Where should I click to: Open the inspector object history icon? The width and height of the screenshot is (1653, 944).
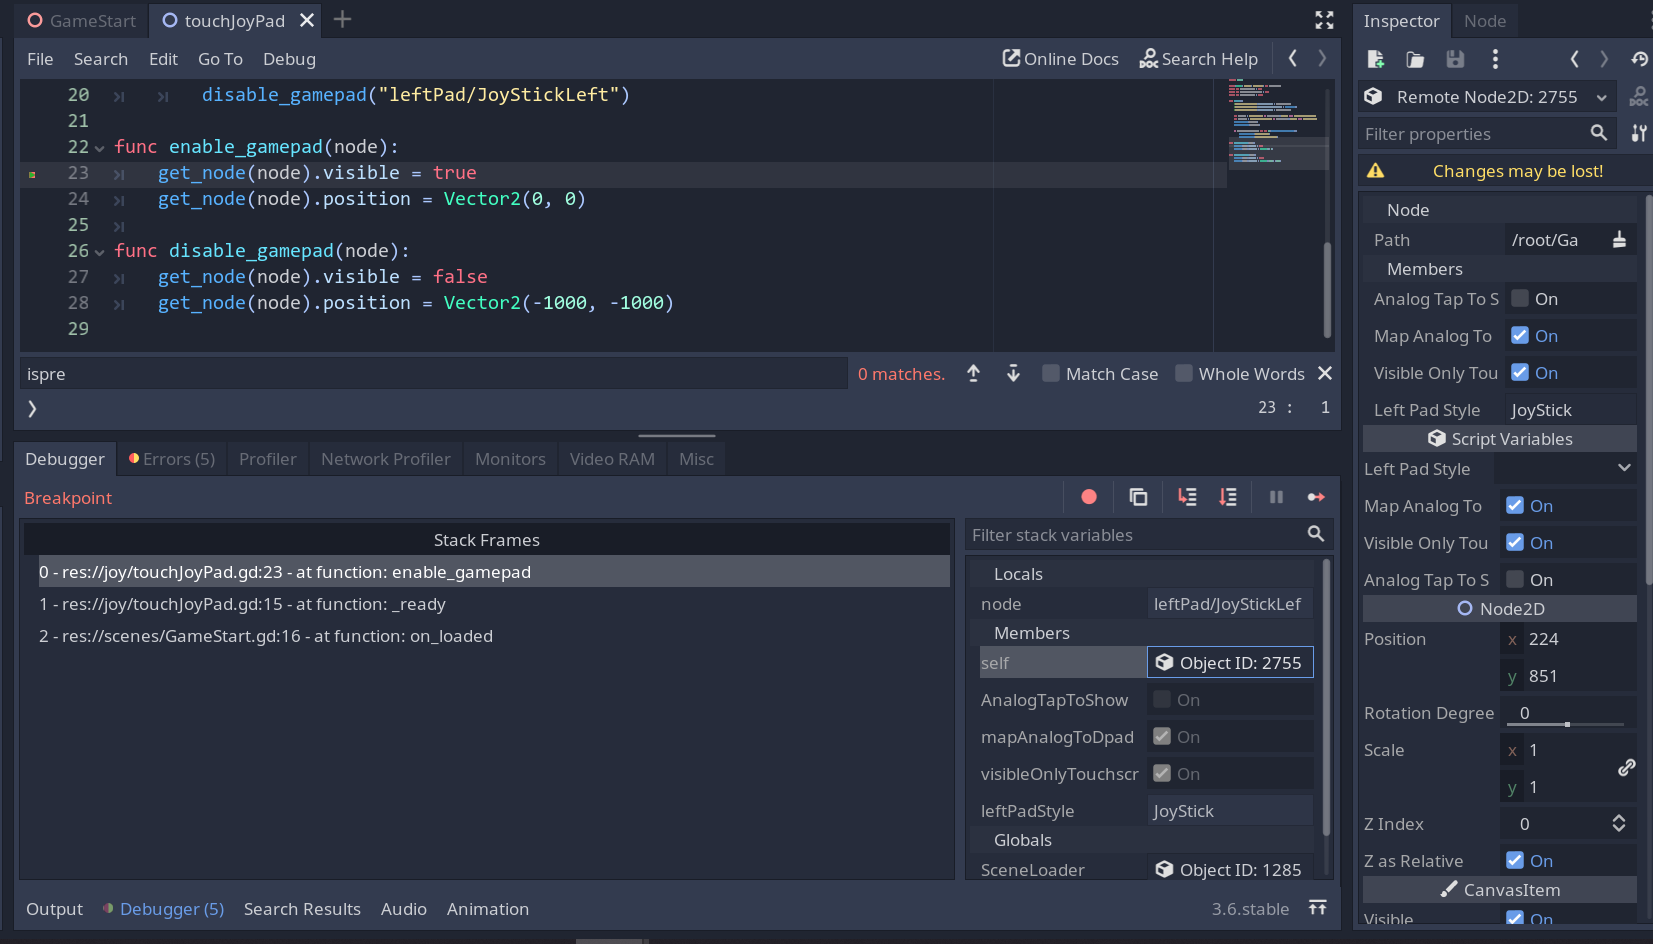1639,59
